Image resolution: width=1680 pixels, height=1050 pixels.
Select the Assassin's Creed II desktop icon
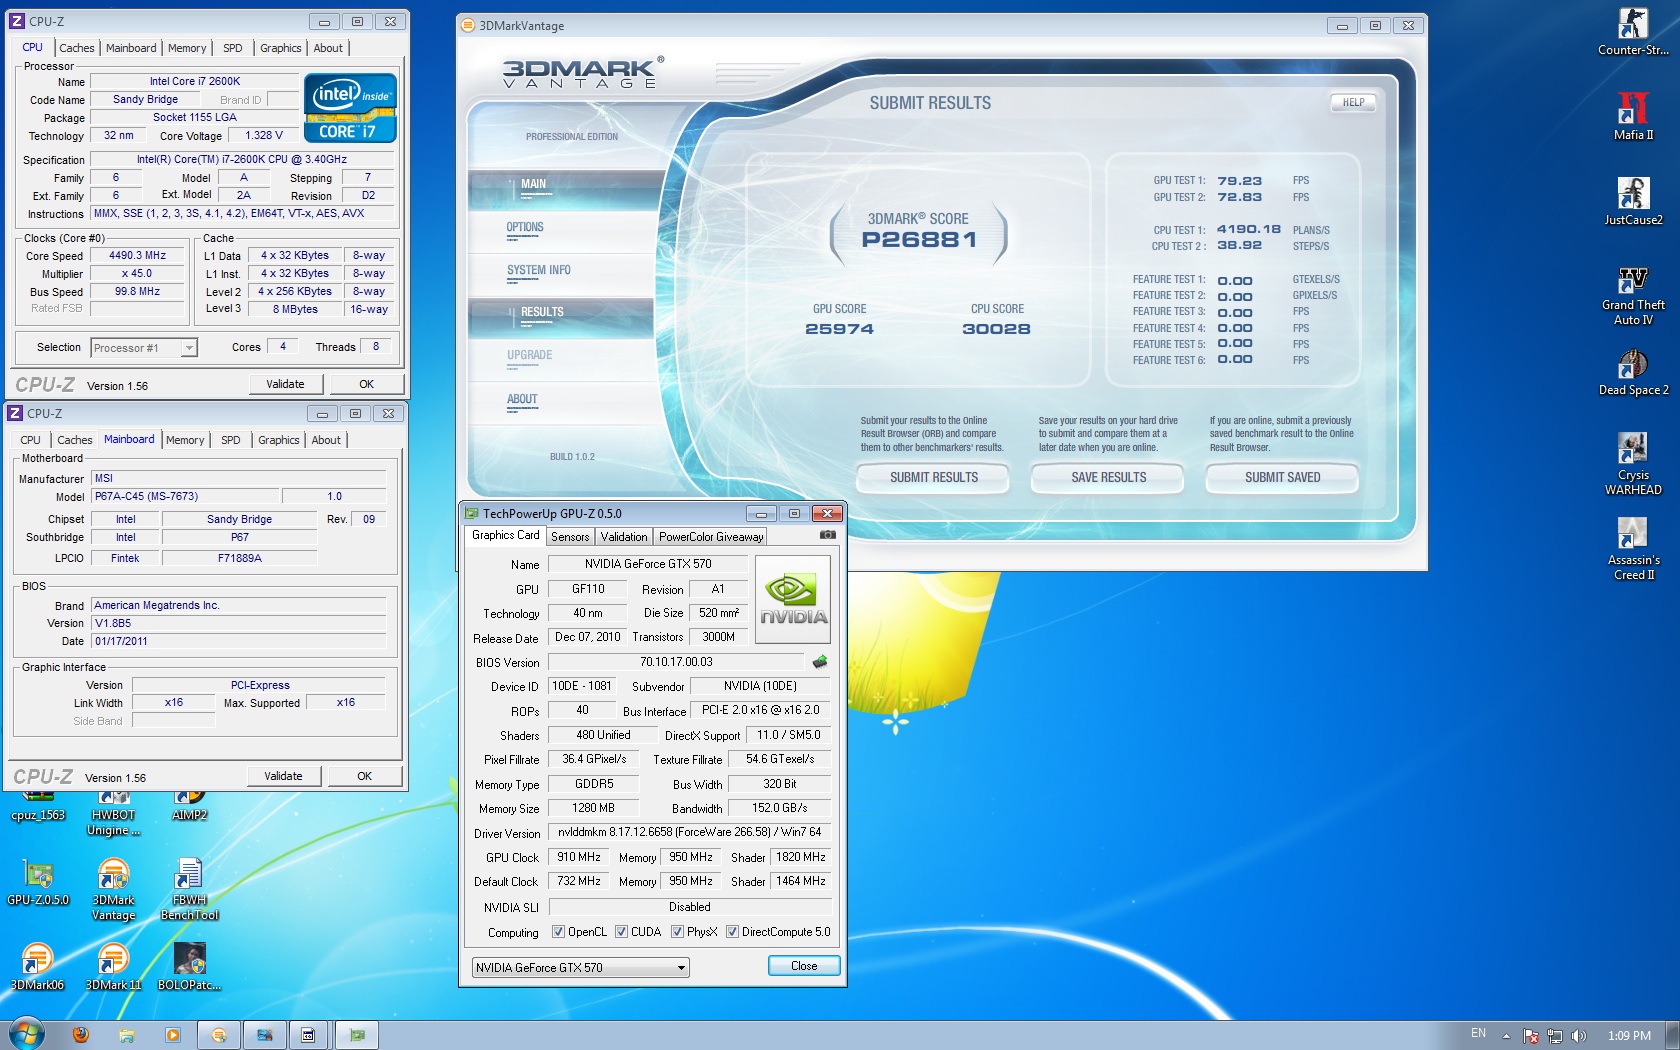[1632, 548]
